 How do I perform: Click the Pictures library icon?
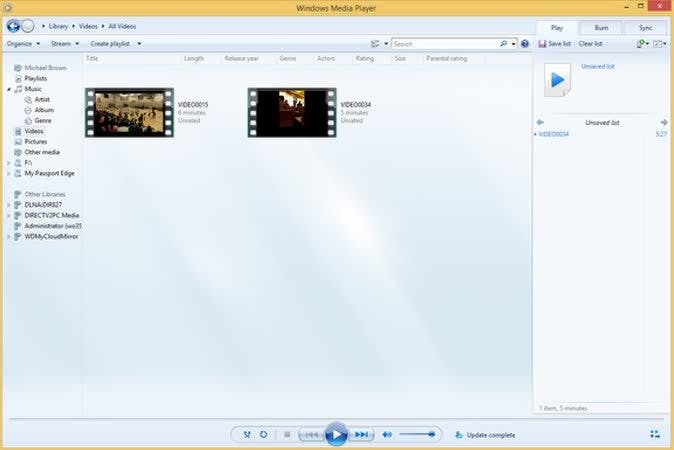coord(18,142)
